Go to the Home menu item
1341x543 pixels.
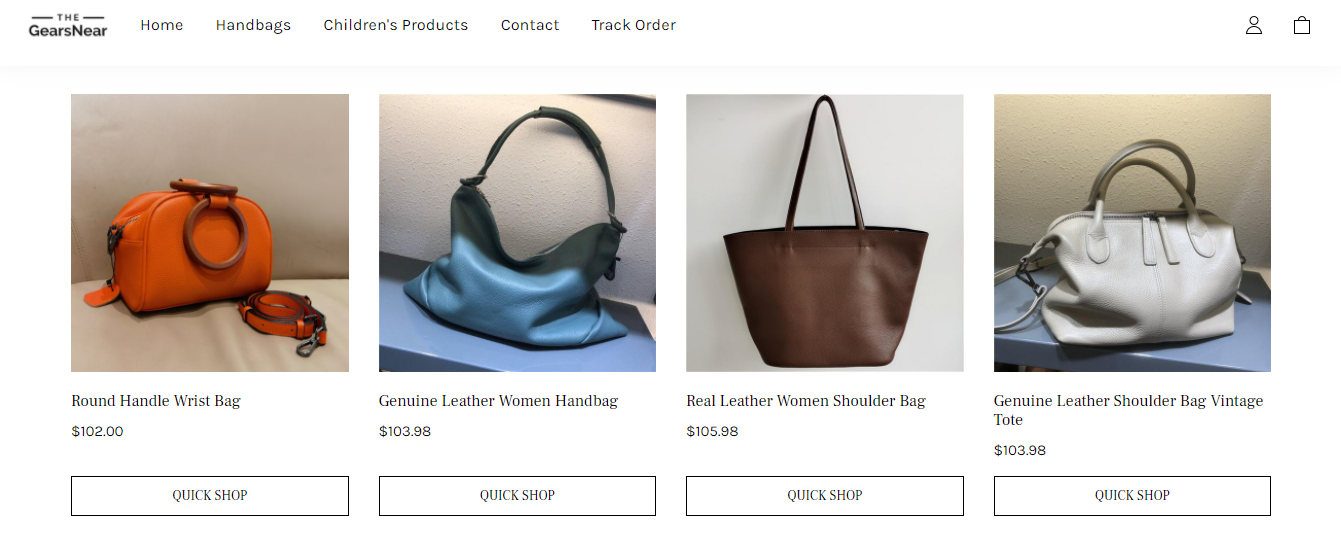coord(162,25)
